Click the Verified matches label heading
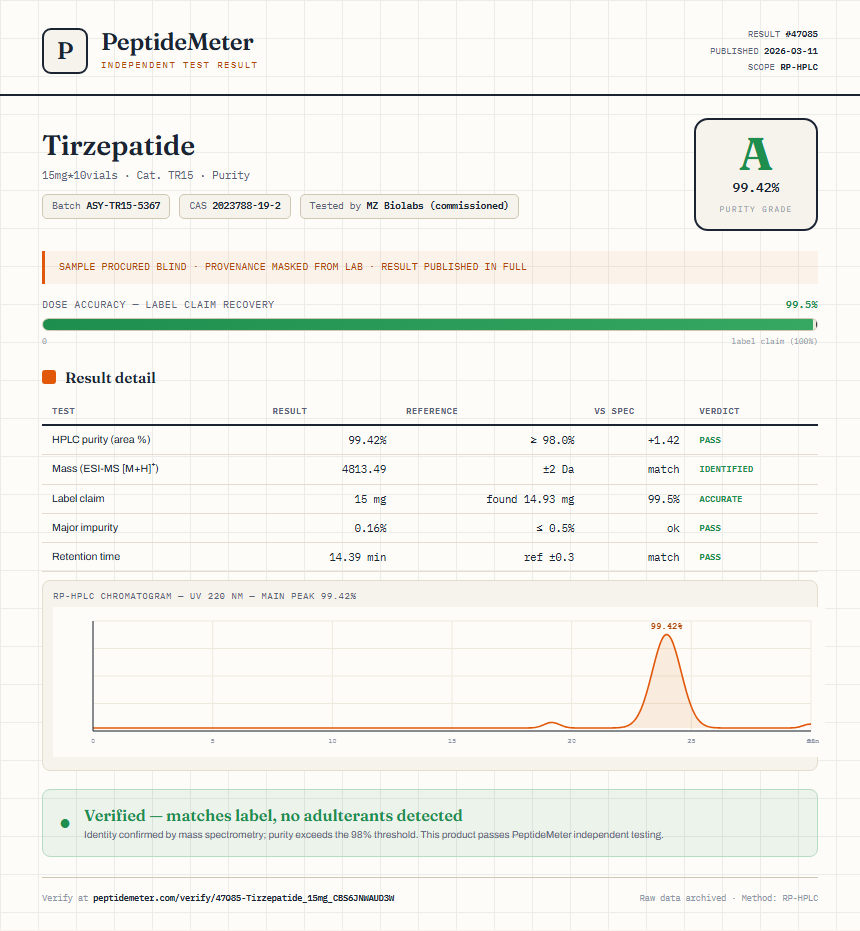This screenshot has height=931, width=860. (x=273, y=815)
